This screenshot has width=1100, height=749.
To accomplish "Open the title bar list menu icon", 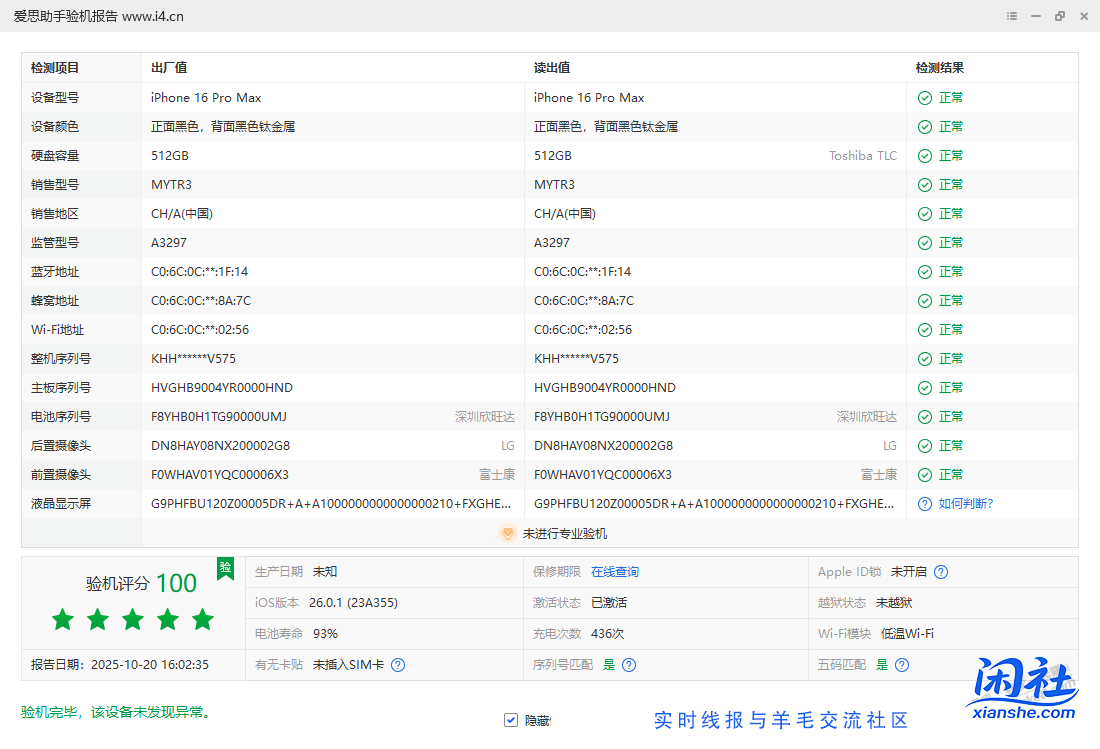I will (1011, 16).
